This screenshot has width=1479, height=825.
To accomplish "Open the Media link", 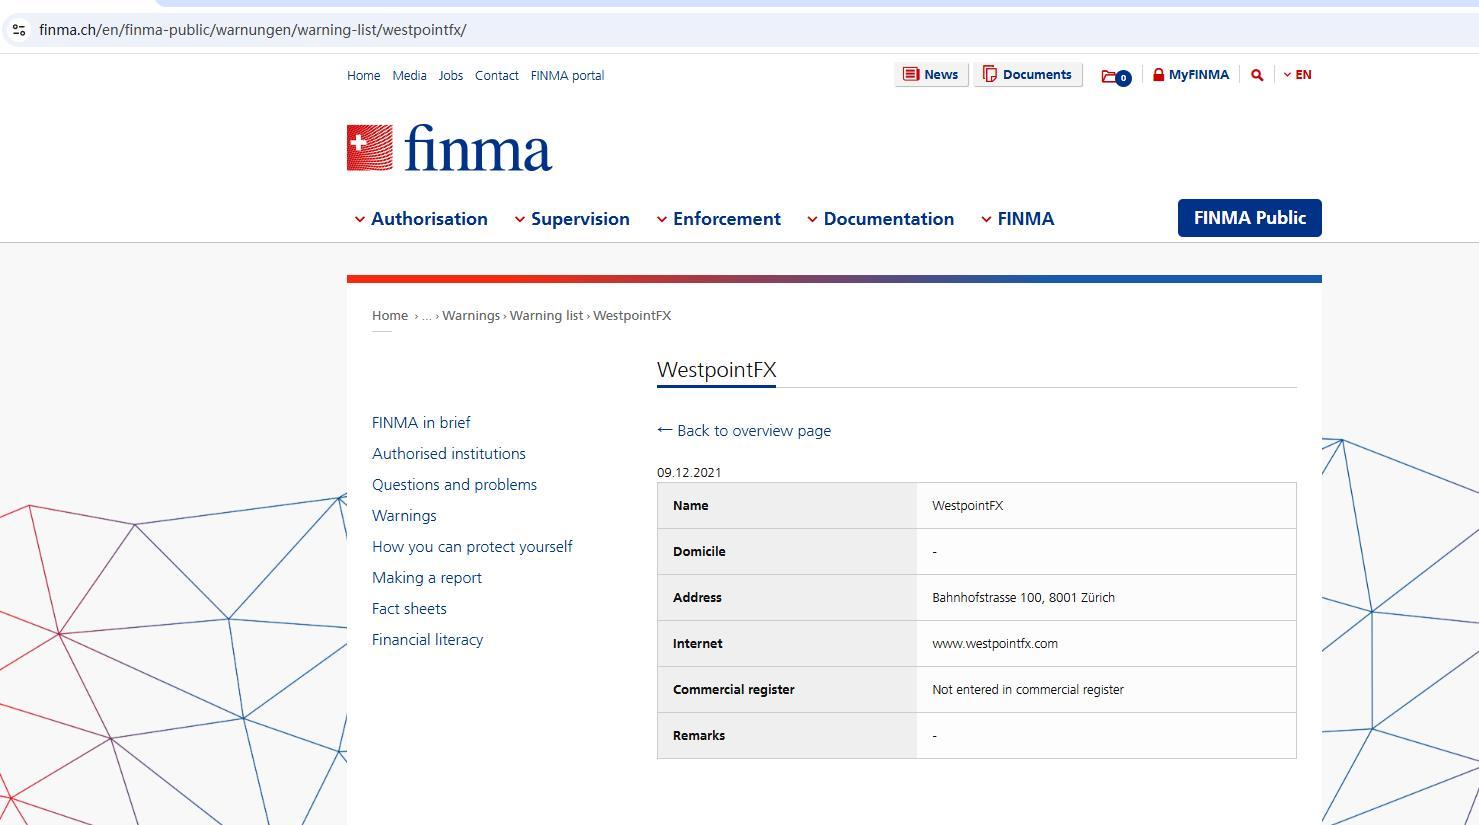I will click(409, 75).
